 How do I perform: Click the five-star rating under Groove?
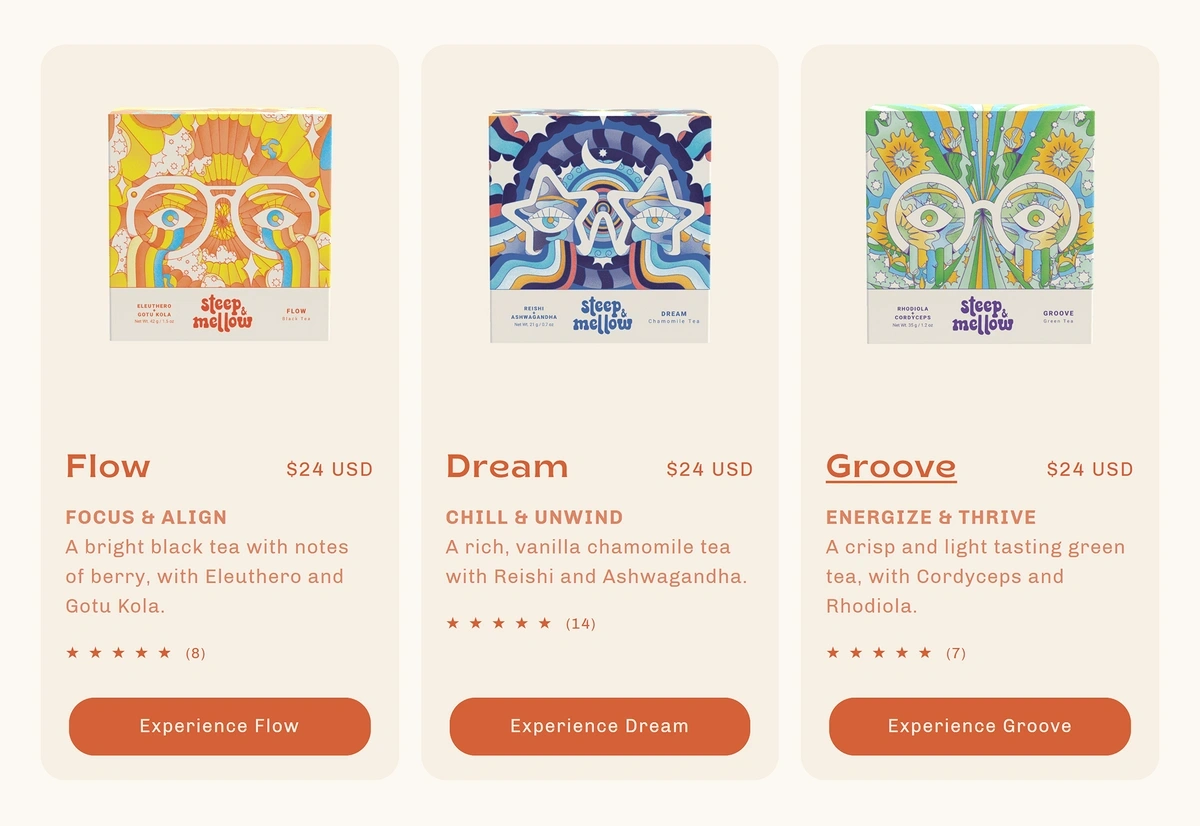pos(878,653)
